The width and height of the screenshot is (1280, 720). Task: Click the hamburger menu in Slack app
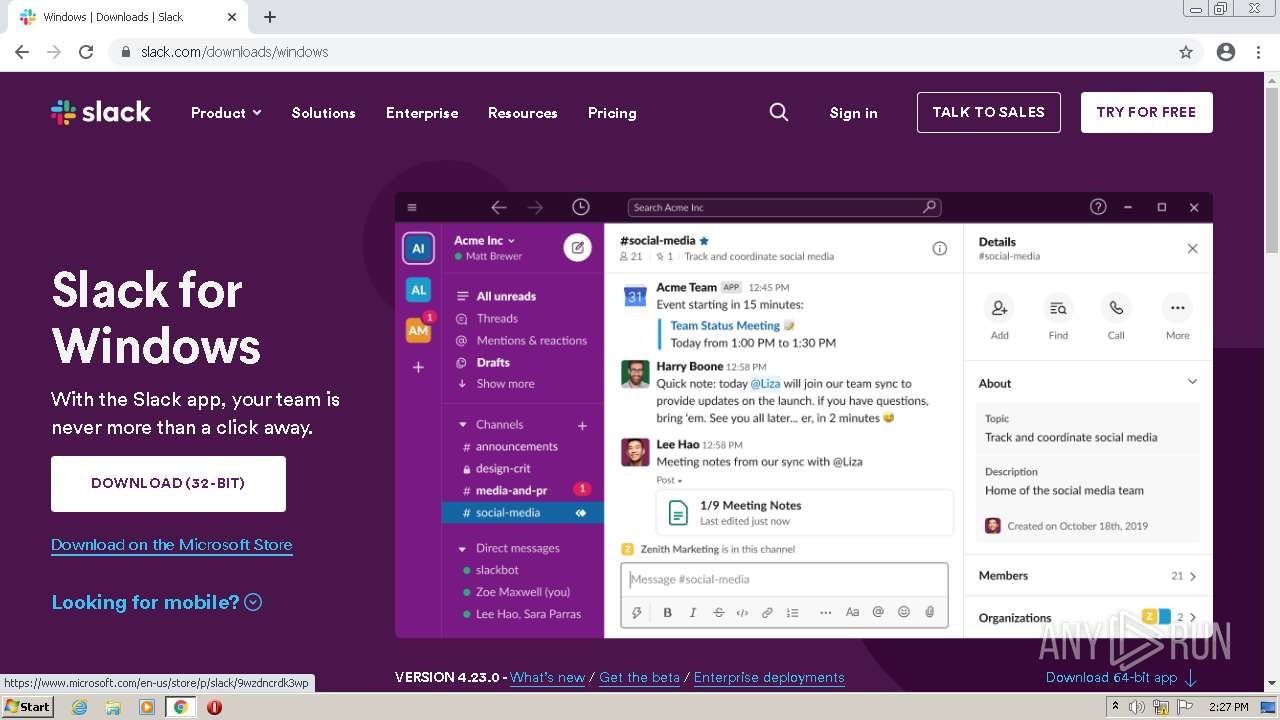(x=411, y=207)
